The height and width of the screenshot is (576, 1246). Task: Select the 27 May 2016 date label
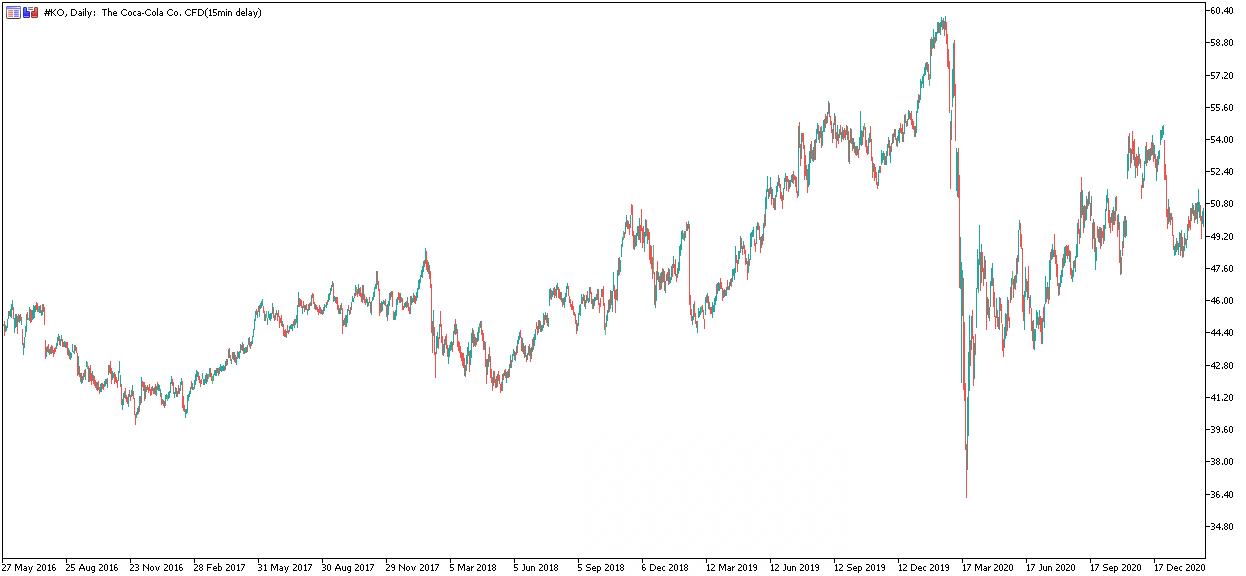pyautogui.click(x=29, y=567)
